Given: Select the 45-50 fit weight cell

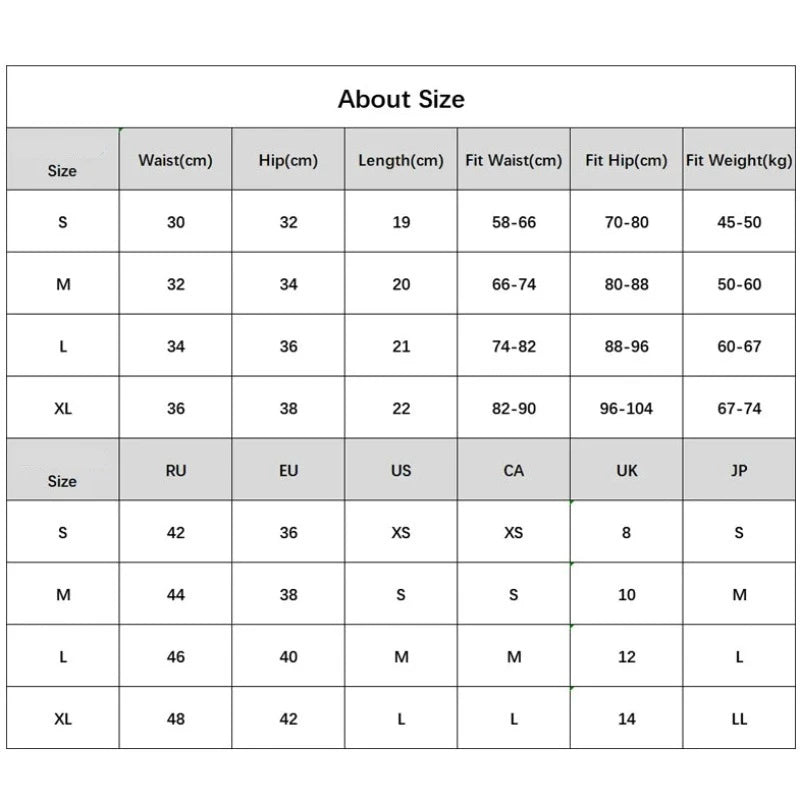Looking at the screenshot, I should [x=739, y=222].
